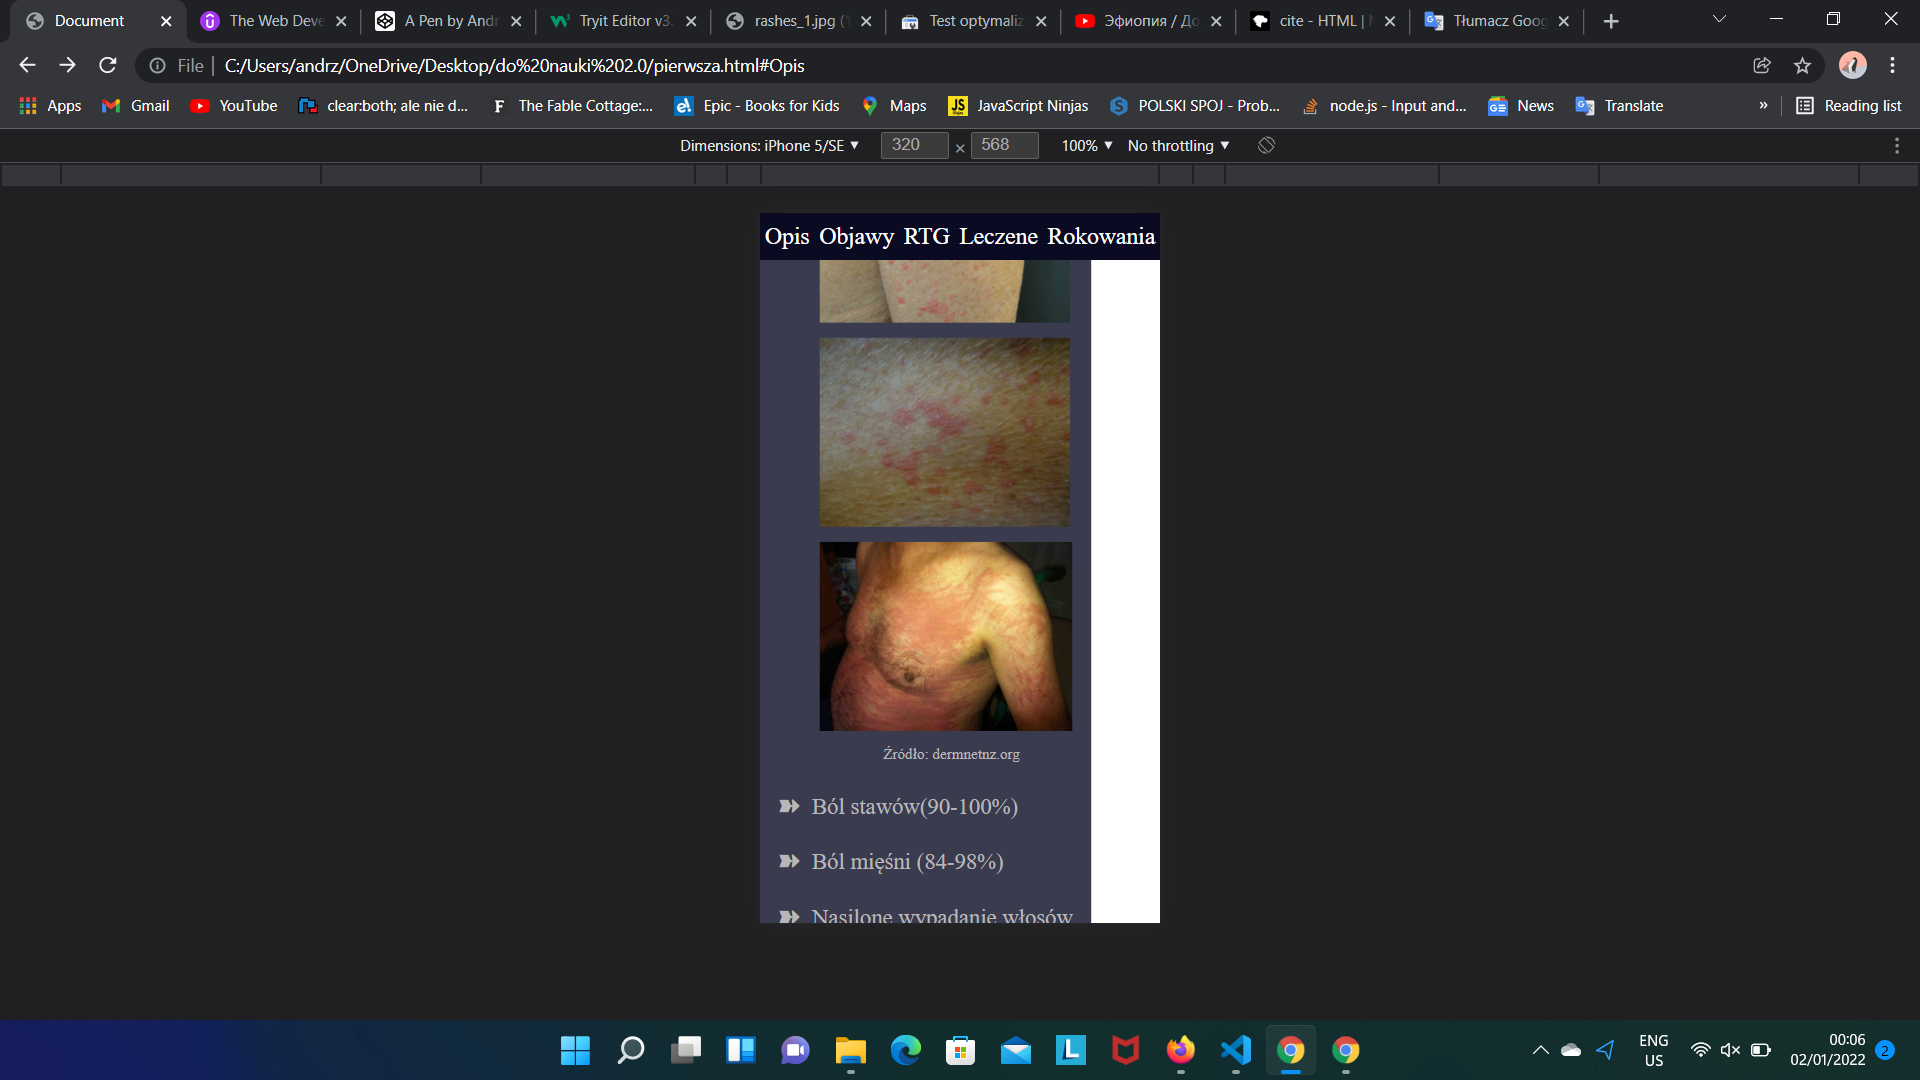Click the ENG US language indicator
The width and height of the screenshot is (1920, 1080).
click(x=1654, y=1050)
